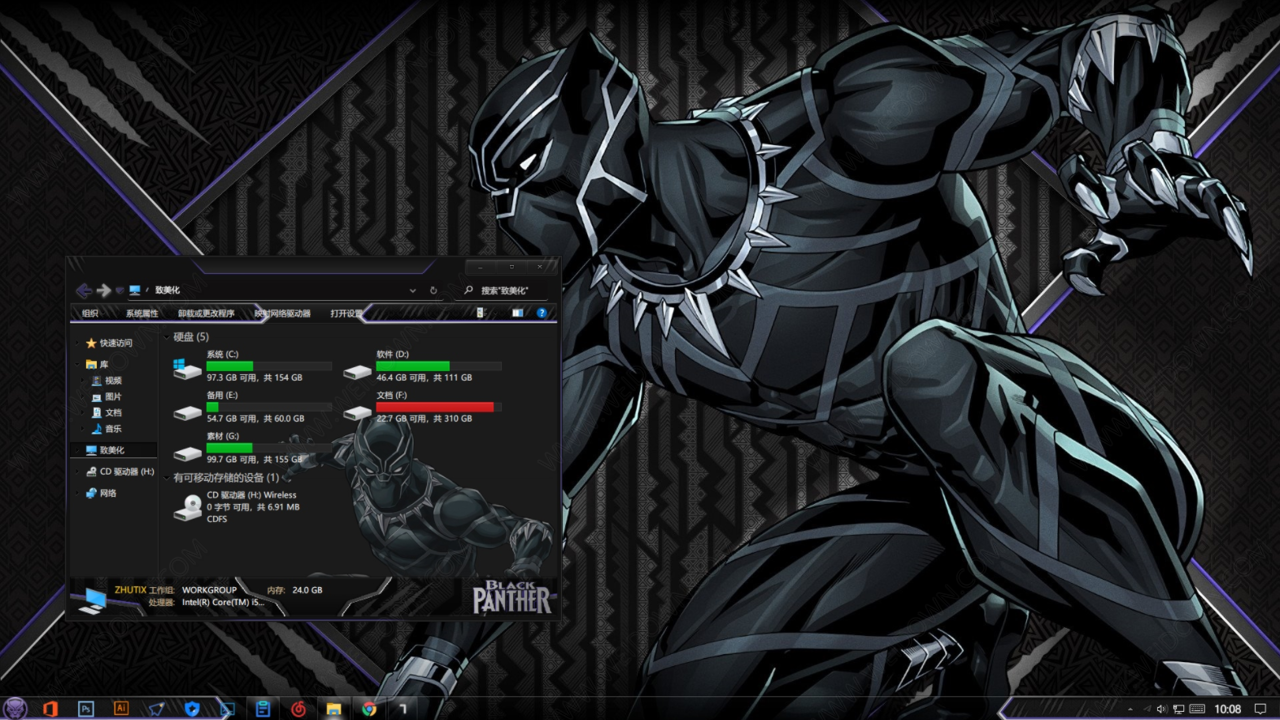Select CD 驱动器 (H:) in sidebar
This screenshot has height=720, width=1280.
point(120,471)
